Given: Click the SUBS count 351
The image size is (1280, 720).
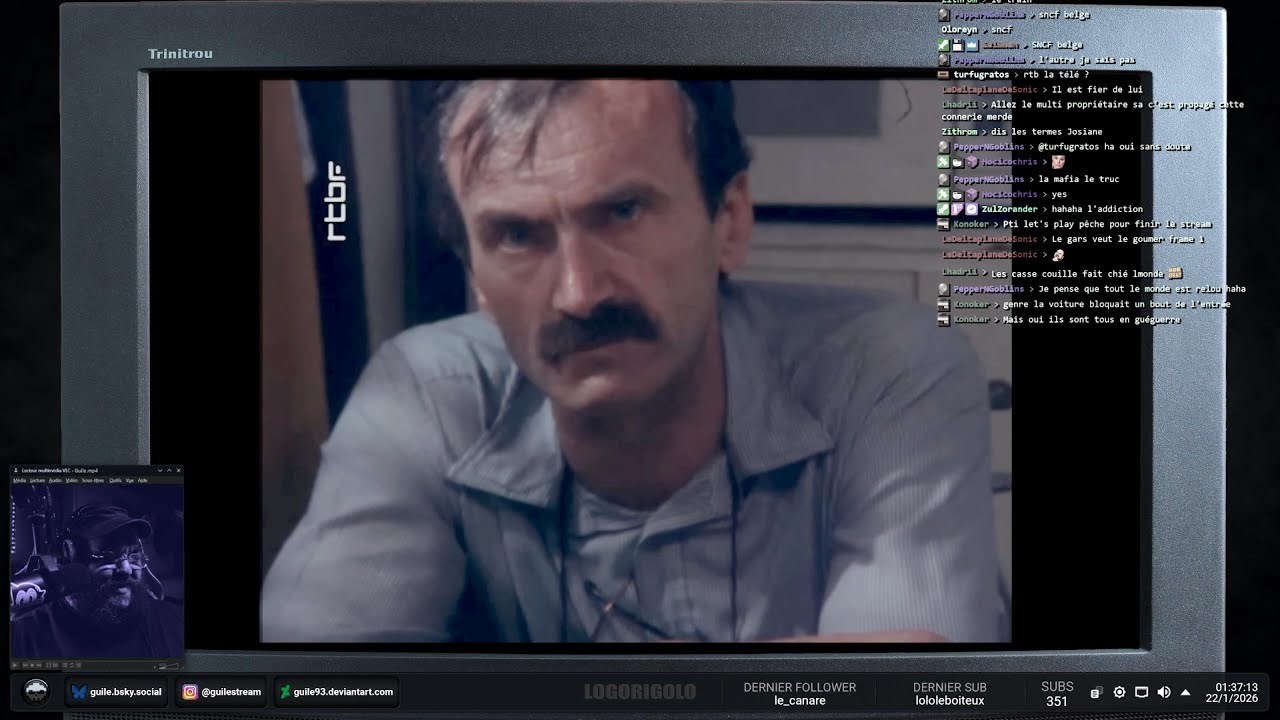Looking at the screenshot, I should point(1057,701).
